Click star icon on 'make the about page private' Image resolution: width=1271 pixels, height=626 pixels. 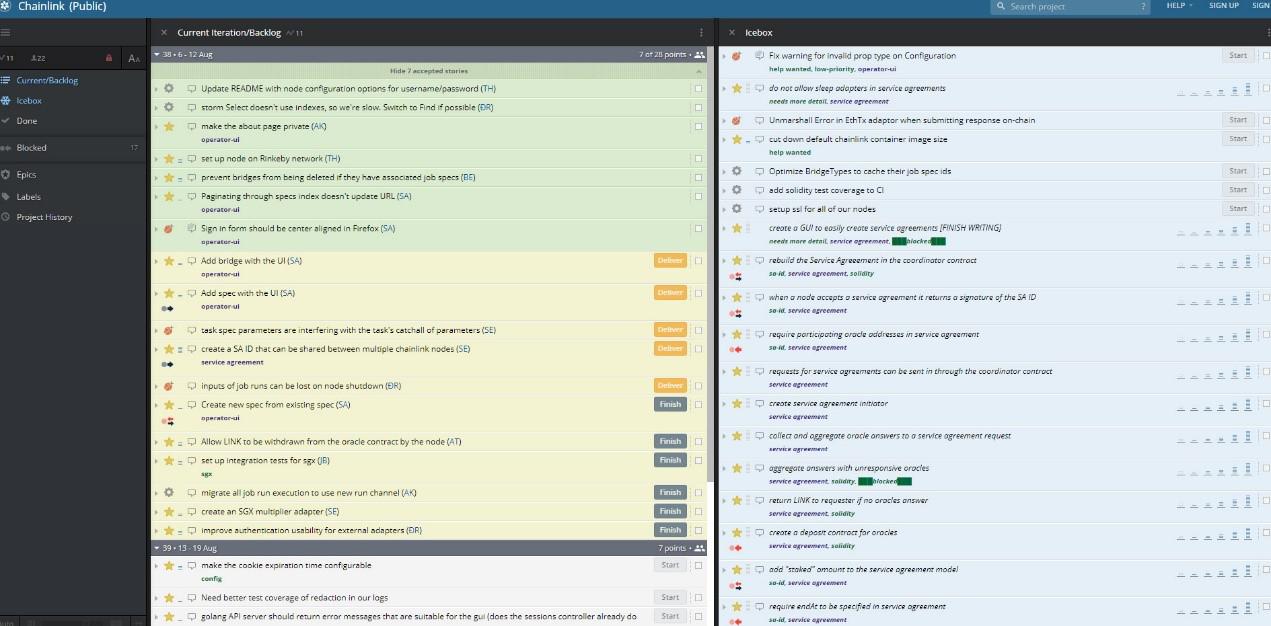tap(169, 126)
